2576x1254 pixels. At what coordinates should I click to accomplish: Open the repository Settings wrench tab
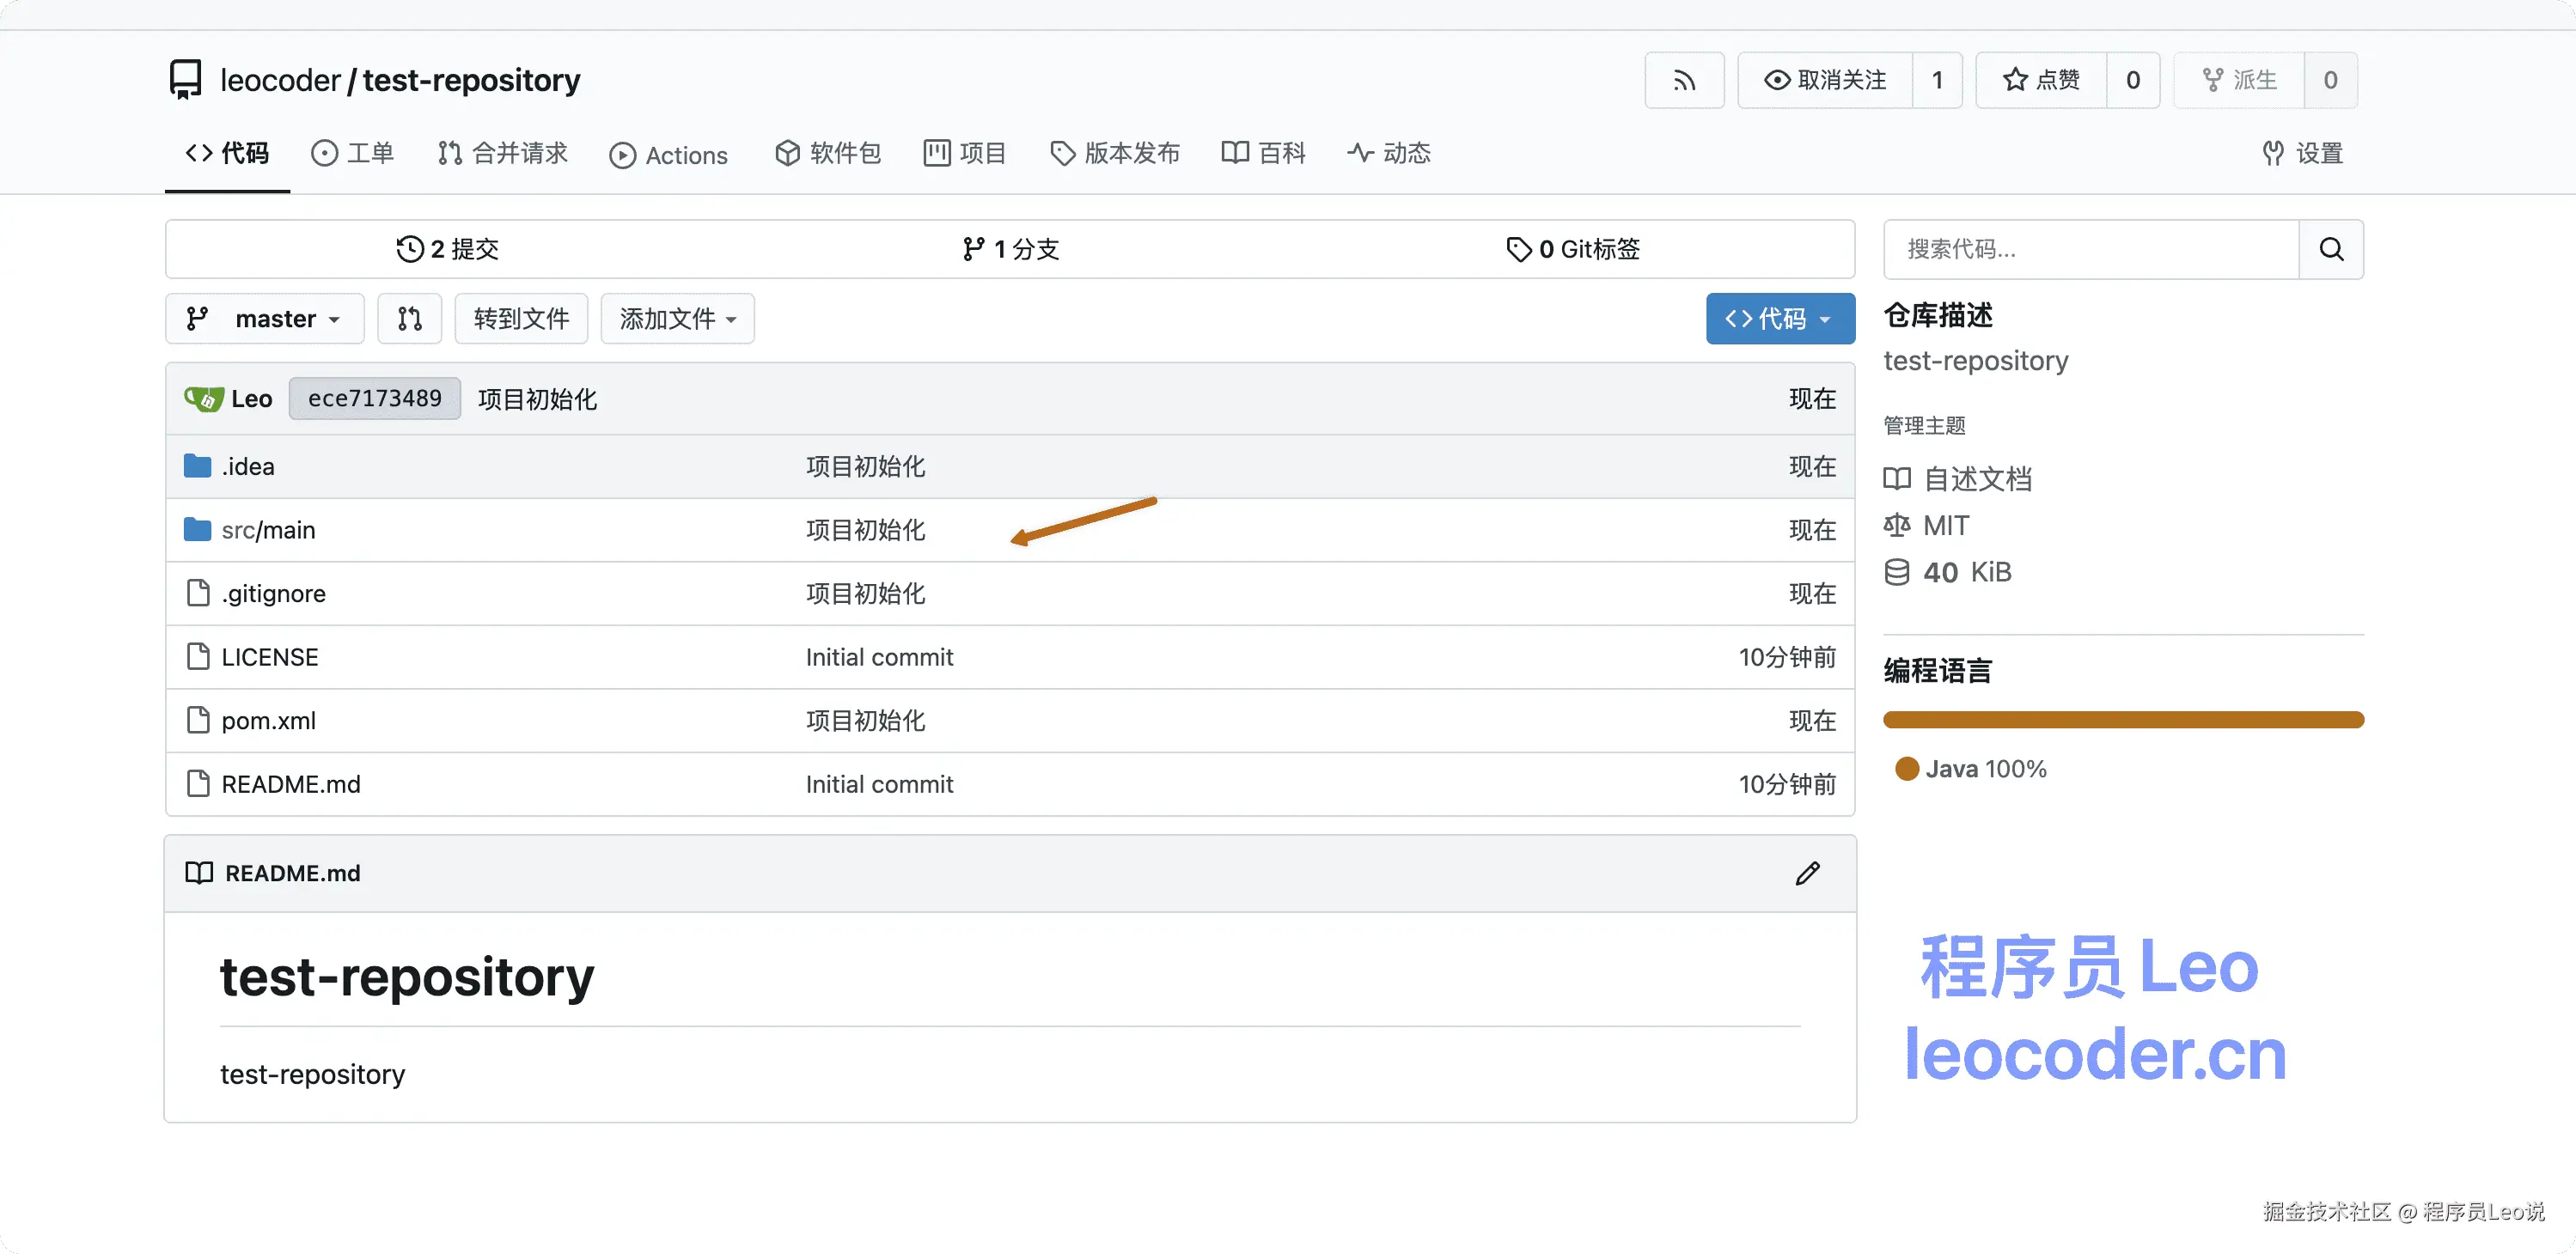2303,153
